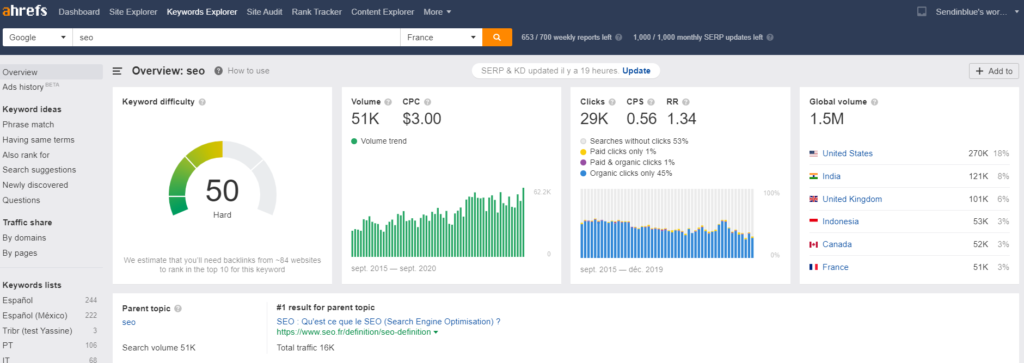This screenshot has height=363, width=1024.
Task: Click the France flag icon
Action: [x=813, y=267]
